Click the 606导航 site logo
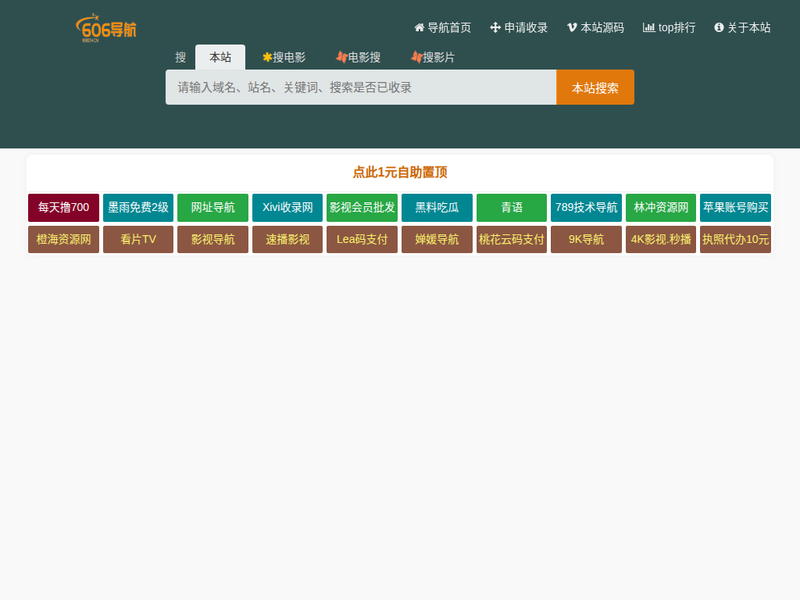 (106, 28)
